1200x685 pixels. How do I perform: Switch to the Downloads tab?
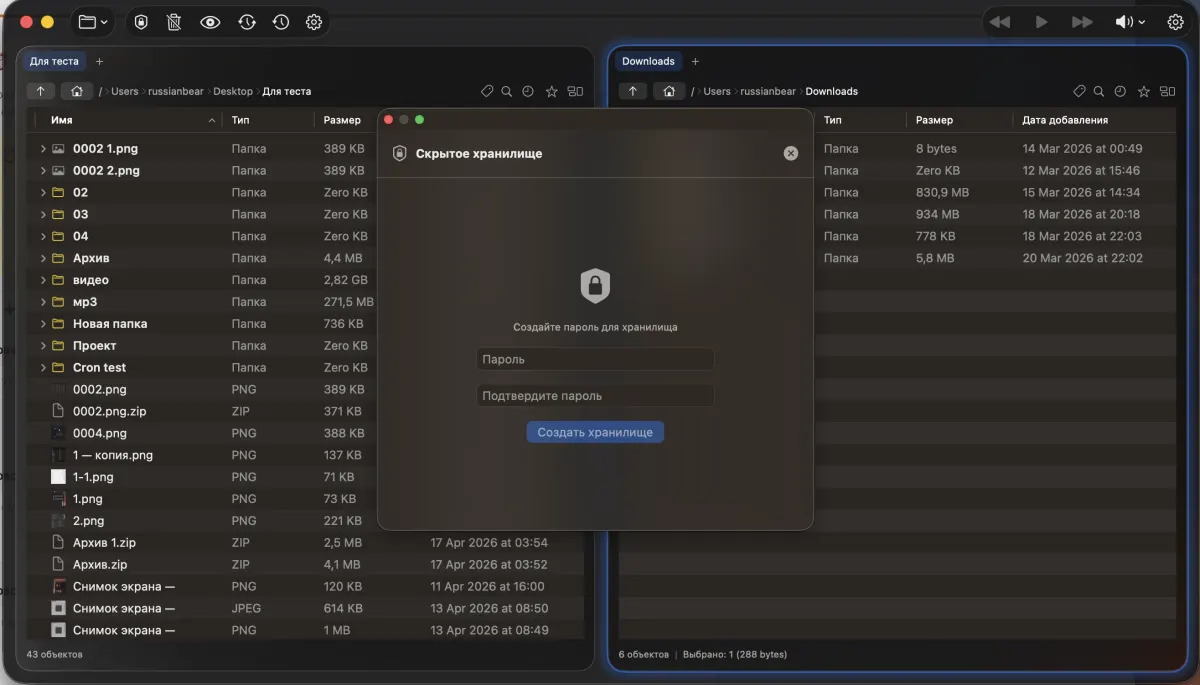pyautogui.click(x=648, y=61)
